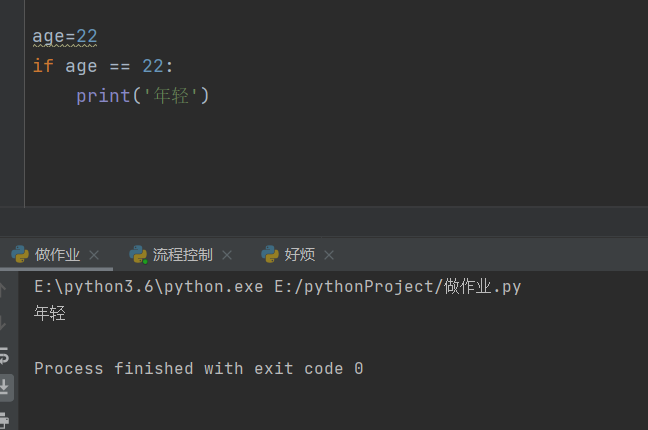Click the up-the-stack-trace arrow icon
The height and width of the screenshot is (430, 648).
coord(5,290)
